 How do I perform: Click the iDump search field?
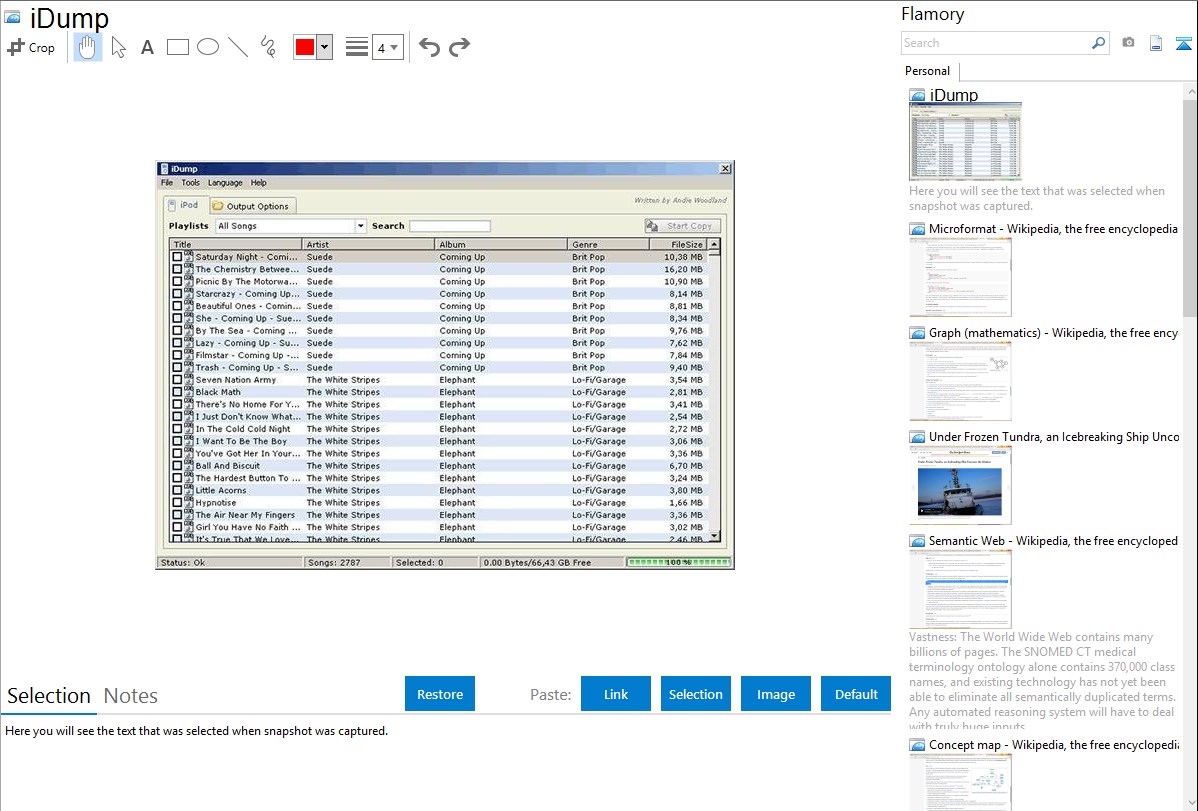coord(450,226)
